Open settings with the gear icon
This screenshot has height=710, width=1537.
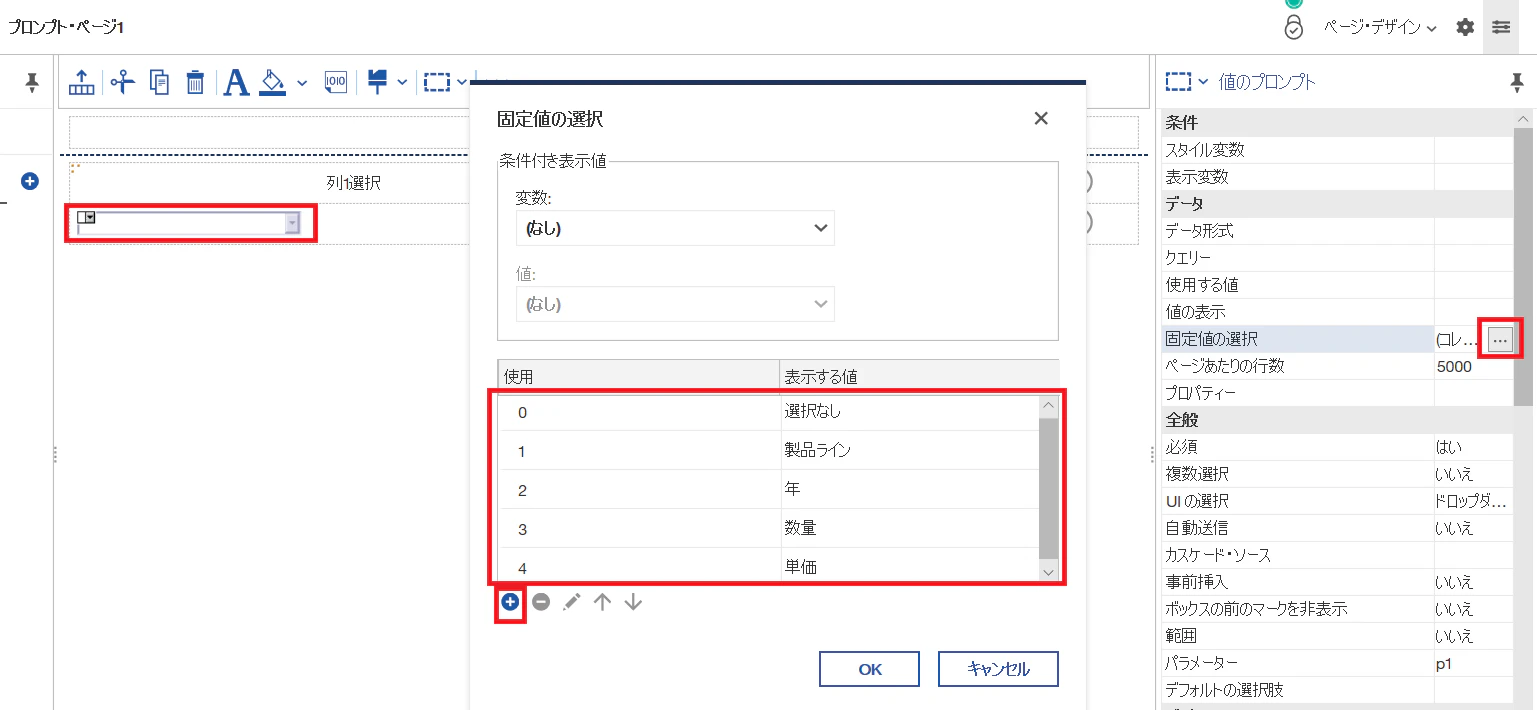click(1465, 27)
